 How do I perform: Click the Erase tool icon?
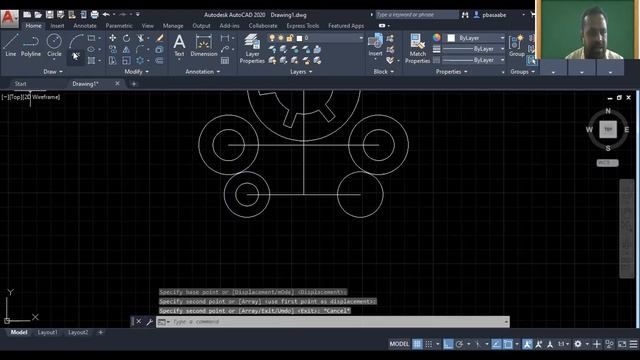(x=160, y=38)
